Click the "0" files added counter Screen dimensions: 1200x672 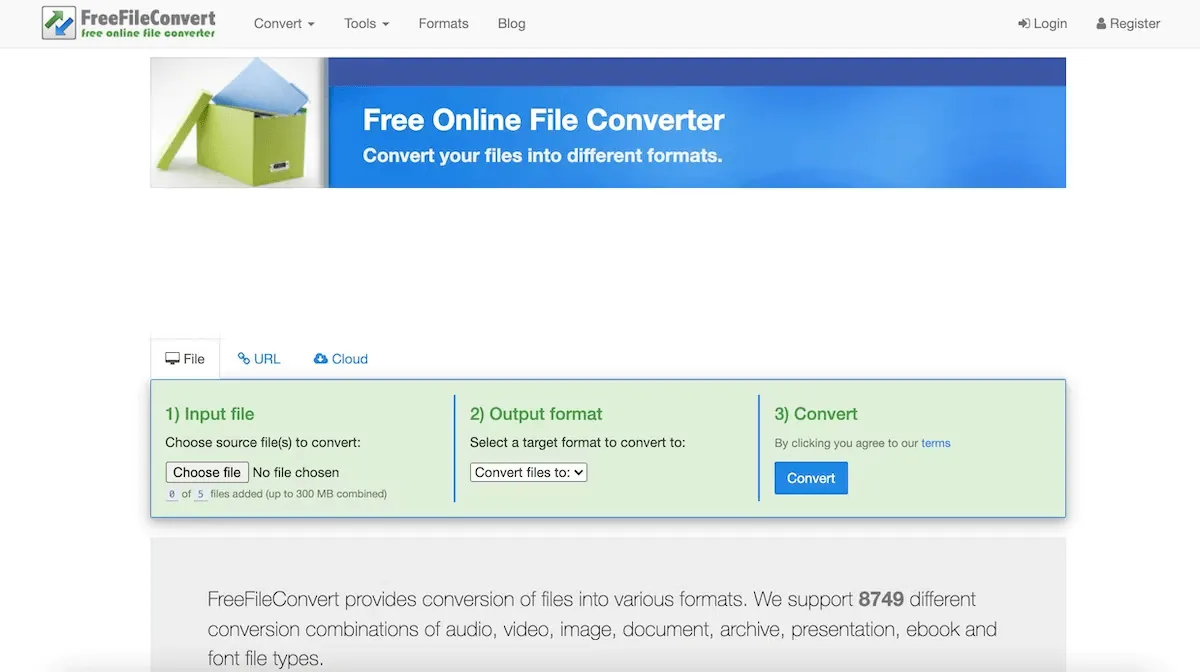[x=172, y=494]
